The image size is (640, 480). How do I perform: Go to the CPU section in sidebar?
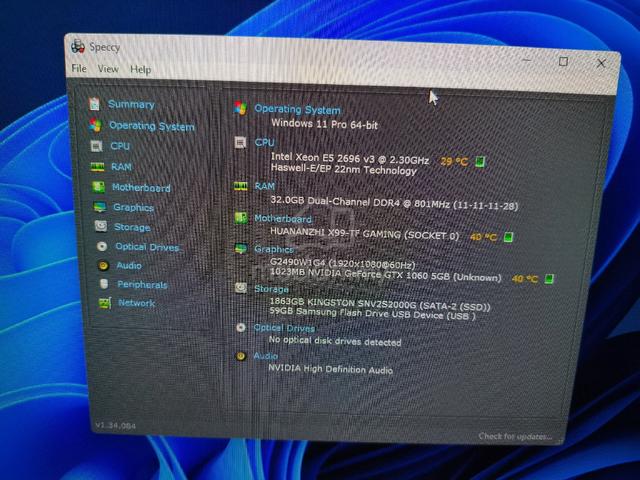coord(120,146)
